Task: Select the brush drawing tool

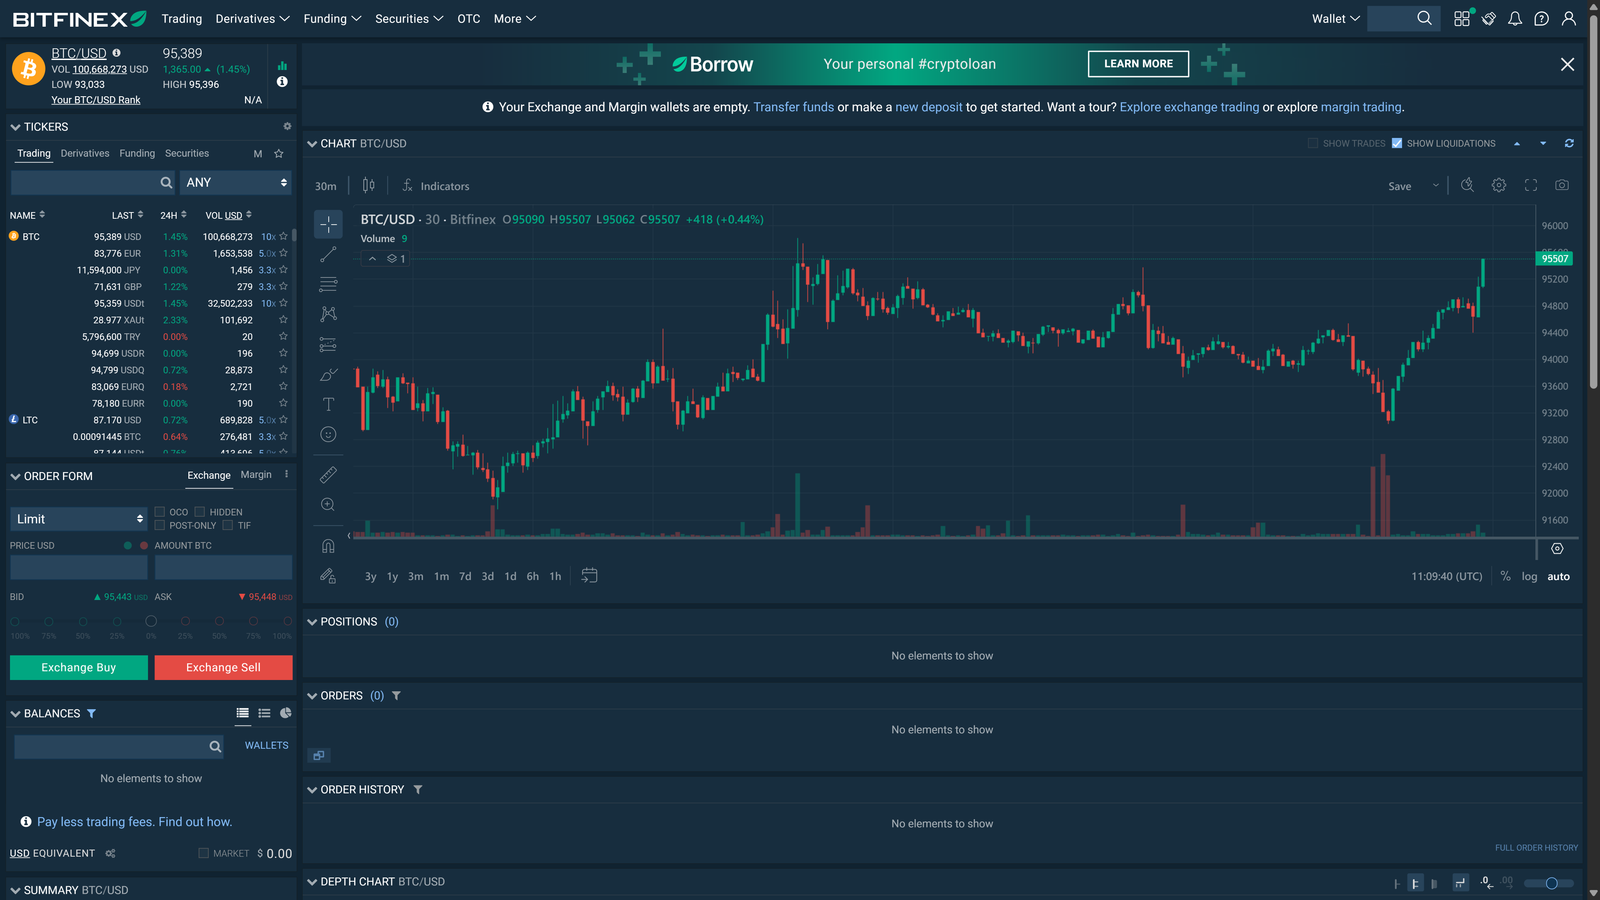Action: pos(328,374)
